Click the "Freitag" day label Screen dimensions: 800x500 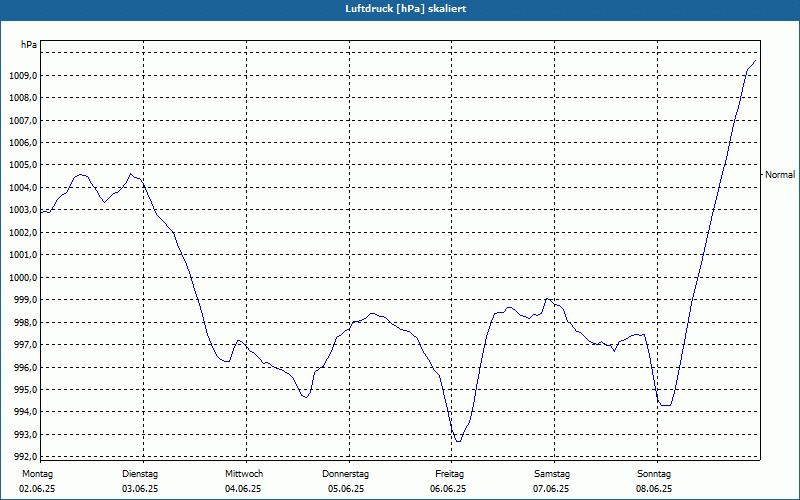(x=449, y=474)
